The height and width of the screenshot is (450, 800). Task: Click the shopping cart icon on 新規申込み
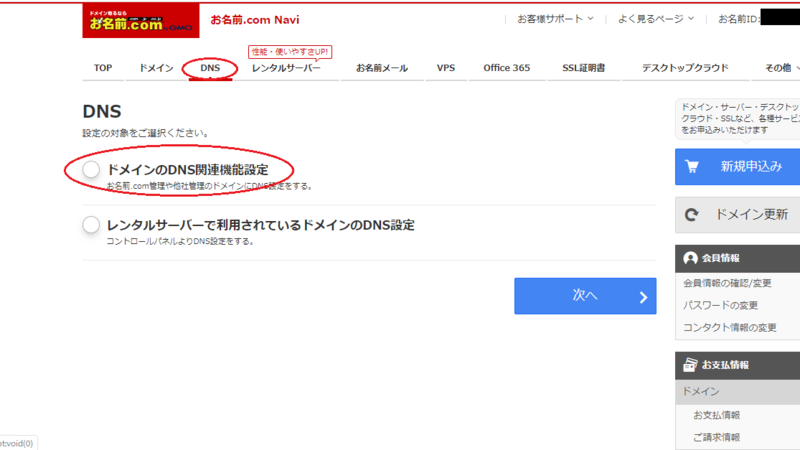(692, 166)
